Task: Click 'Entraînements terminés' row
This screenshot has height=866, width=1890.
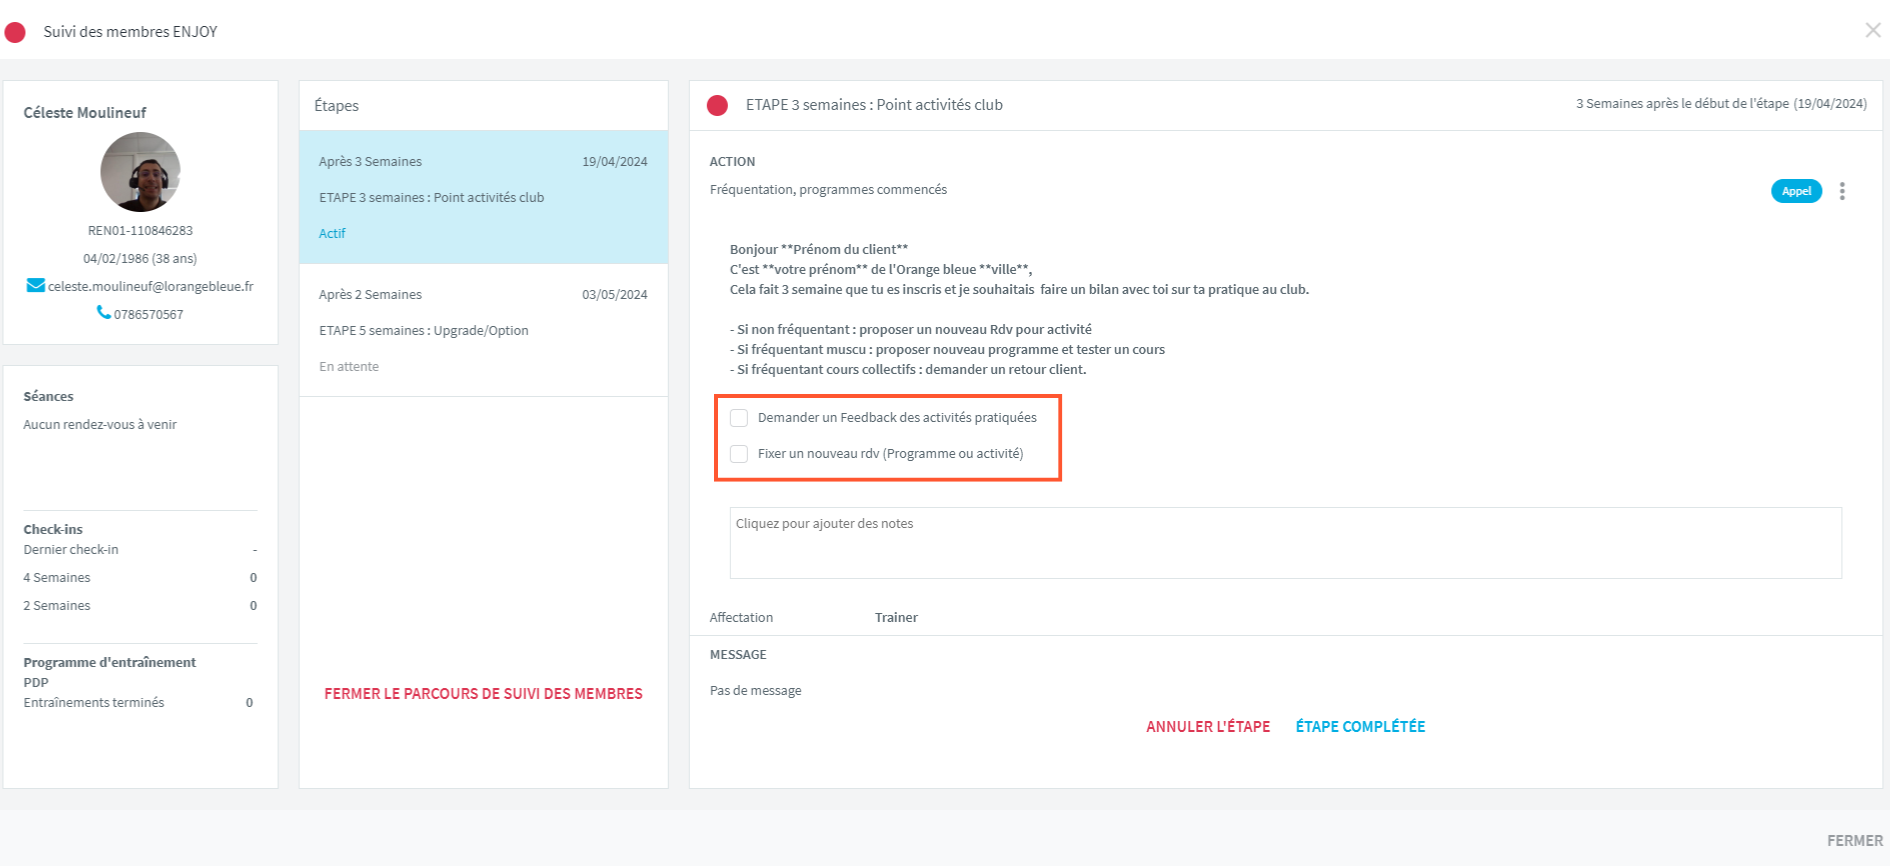Action: (x=138, y=702)
